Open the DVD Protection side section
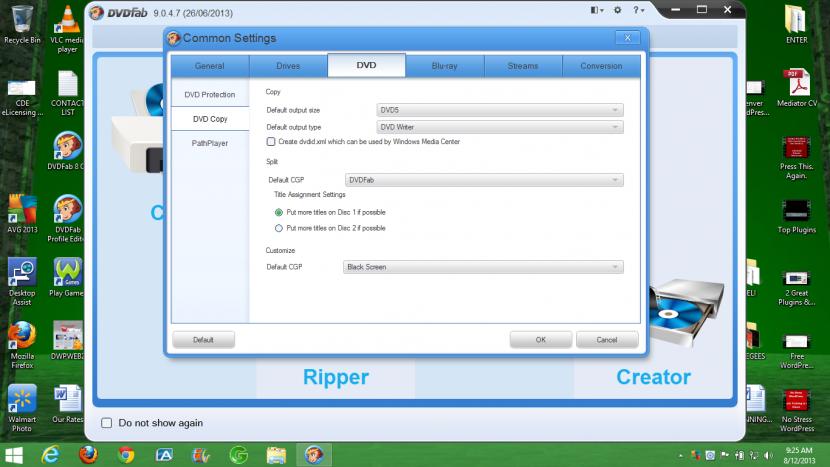This screenshot has width=830, height=467. (210, 94)
